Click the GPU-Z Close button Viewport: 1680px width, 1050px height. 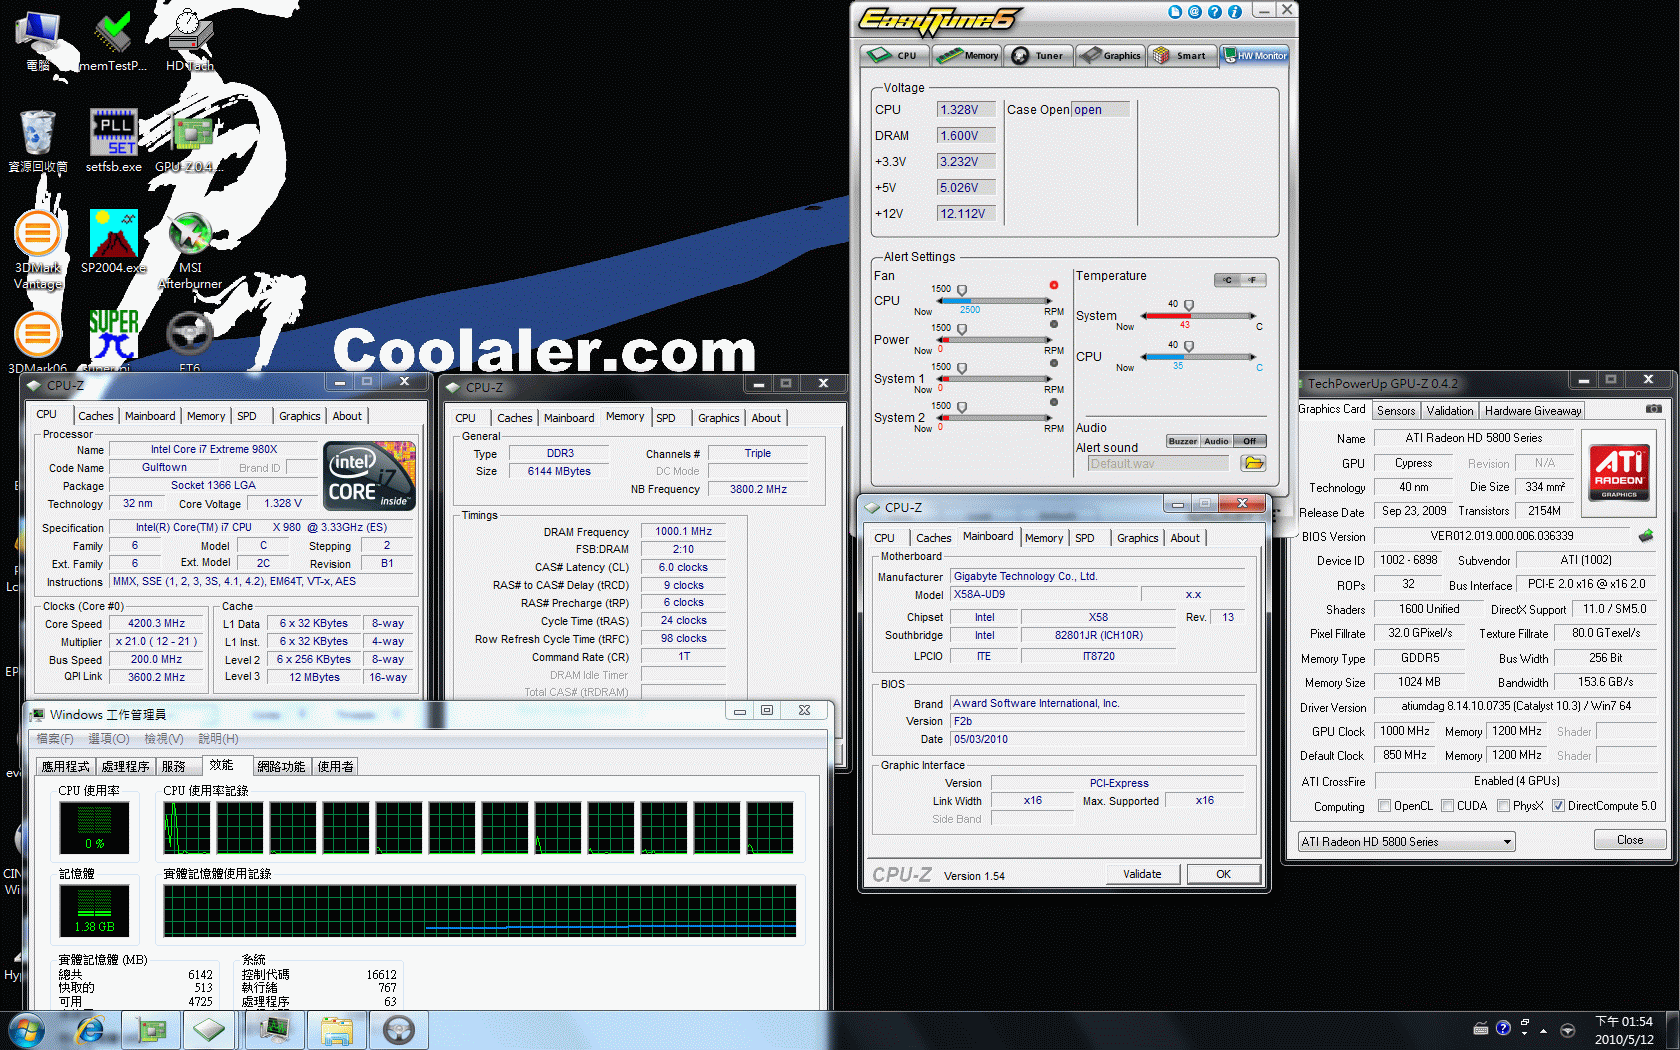(x=1630, y=840)
